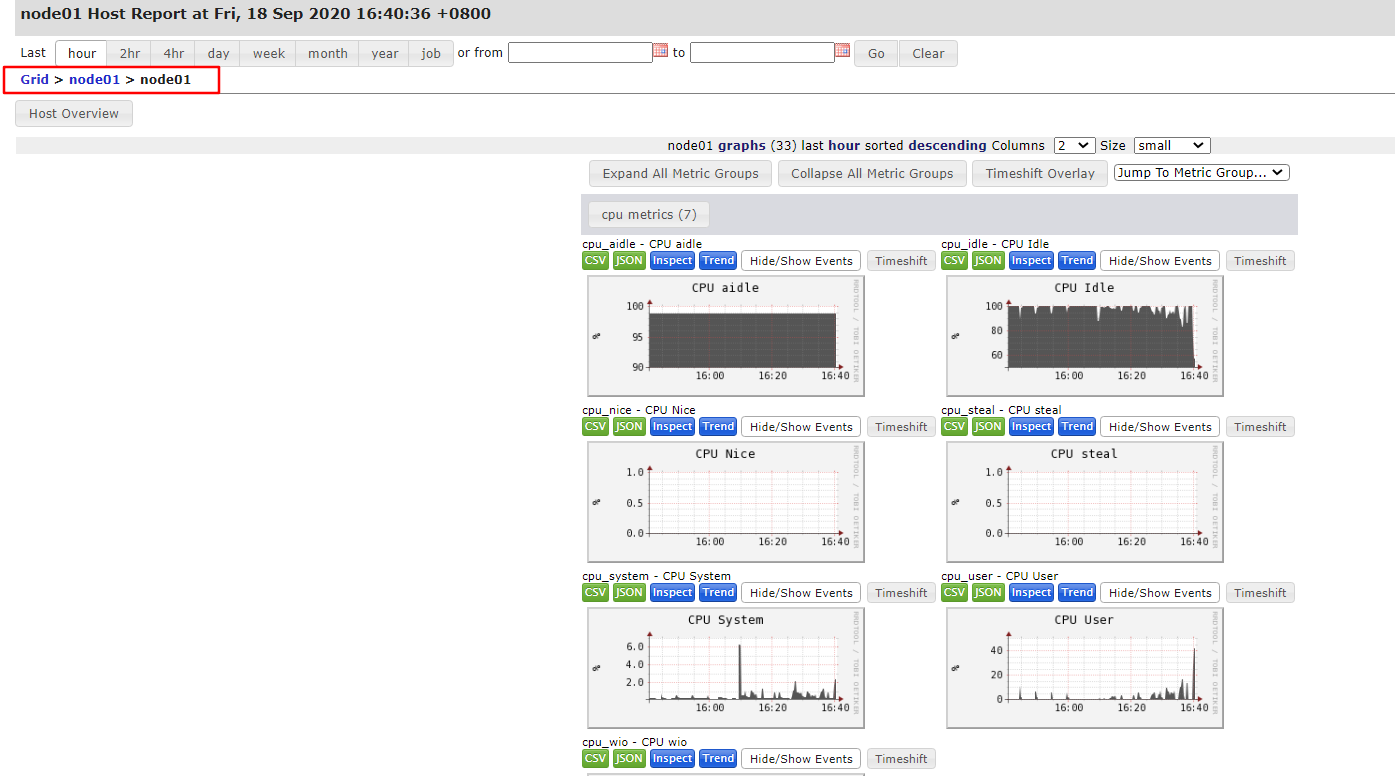Focus the from date input field

(580, 52)
